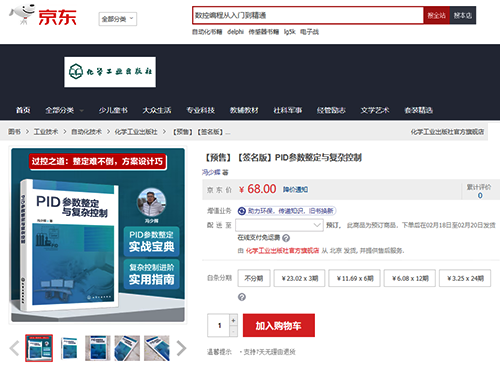500x367 pixels.
Task: Click the red 加入购物车 button
Action: point(279,325)
